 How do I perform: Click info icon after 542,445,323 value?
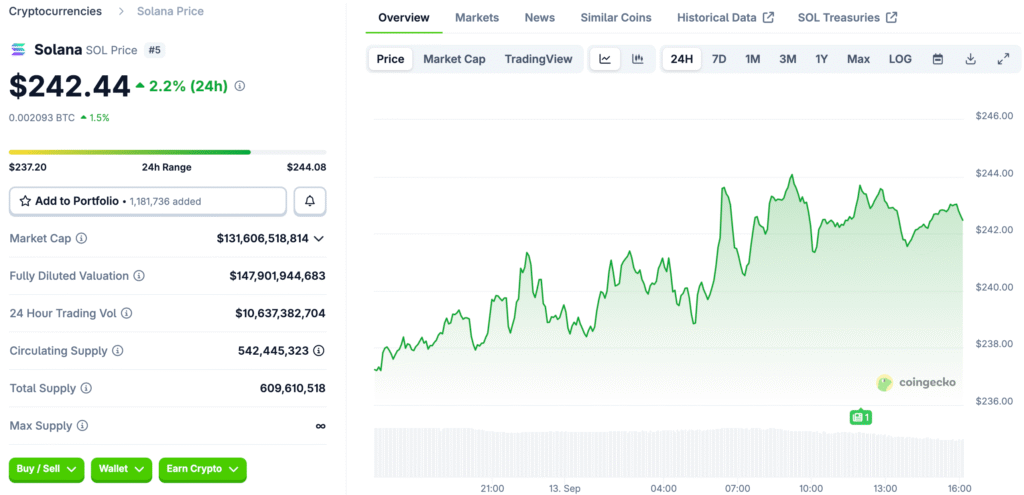click(319, 351)
